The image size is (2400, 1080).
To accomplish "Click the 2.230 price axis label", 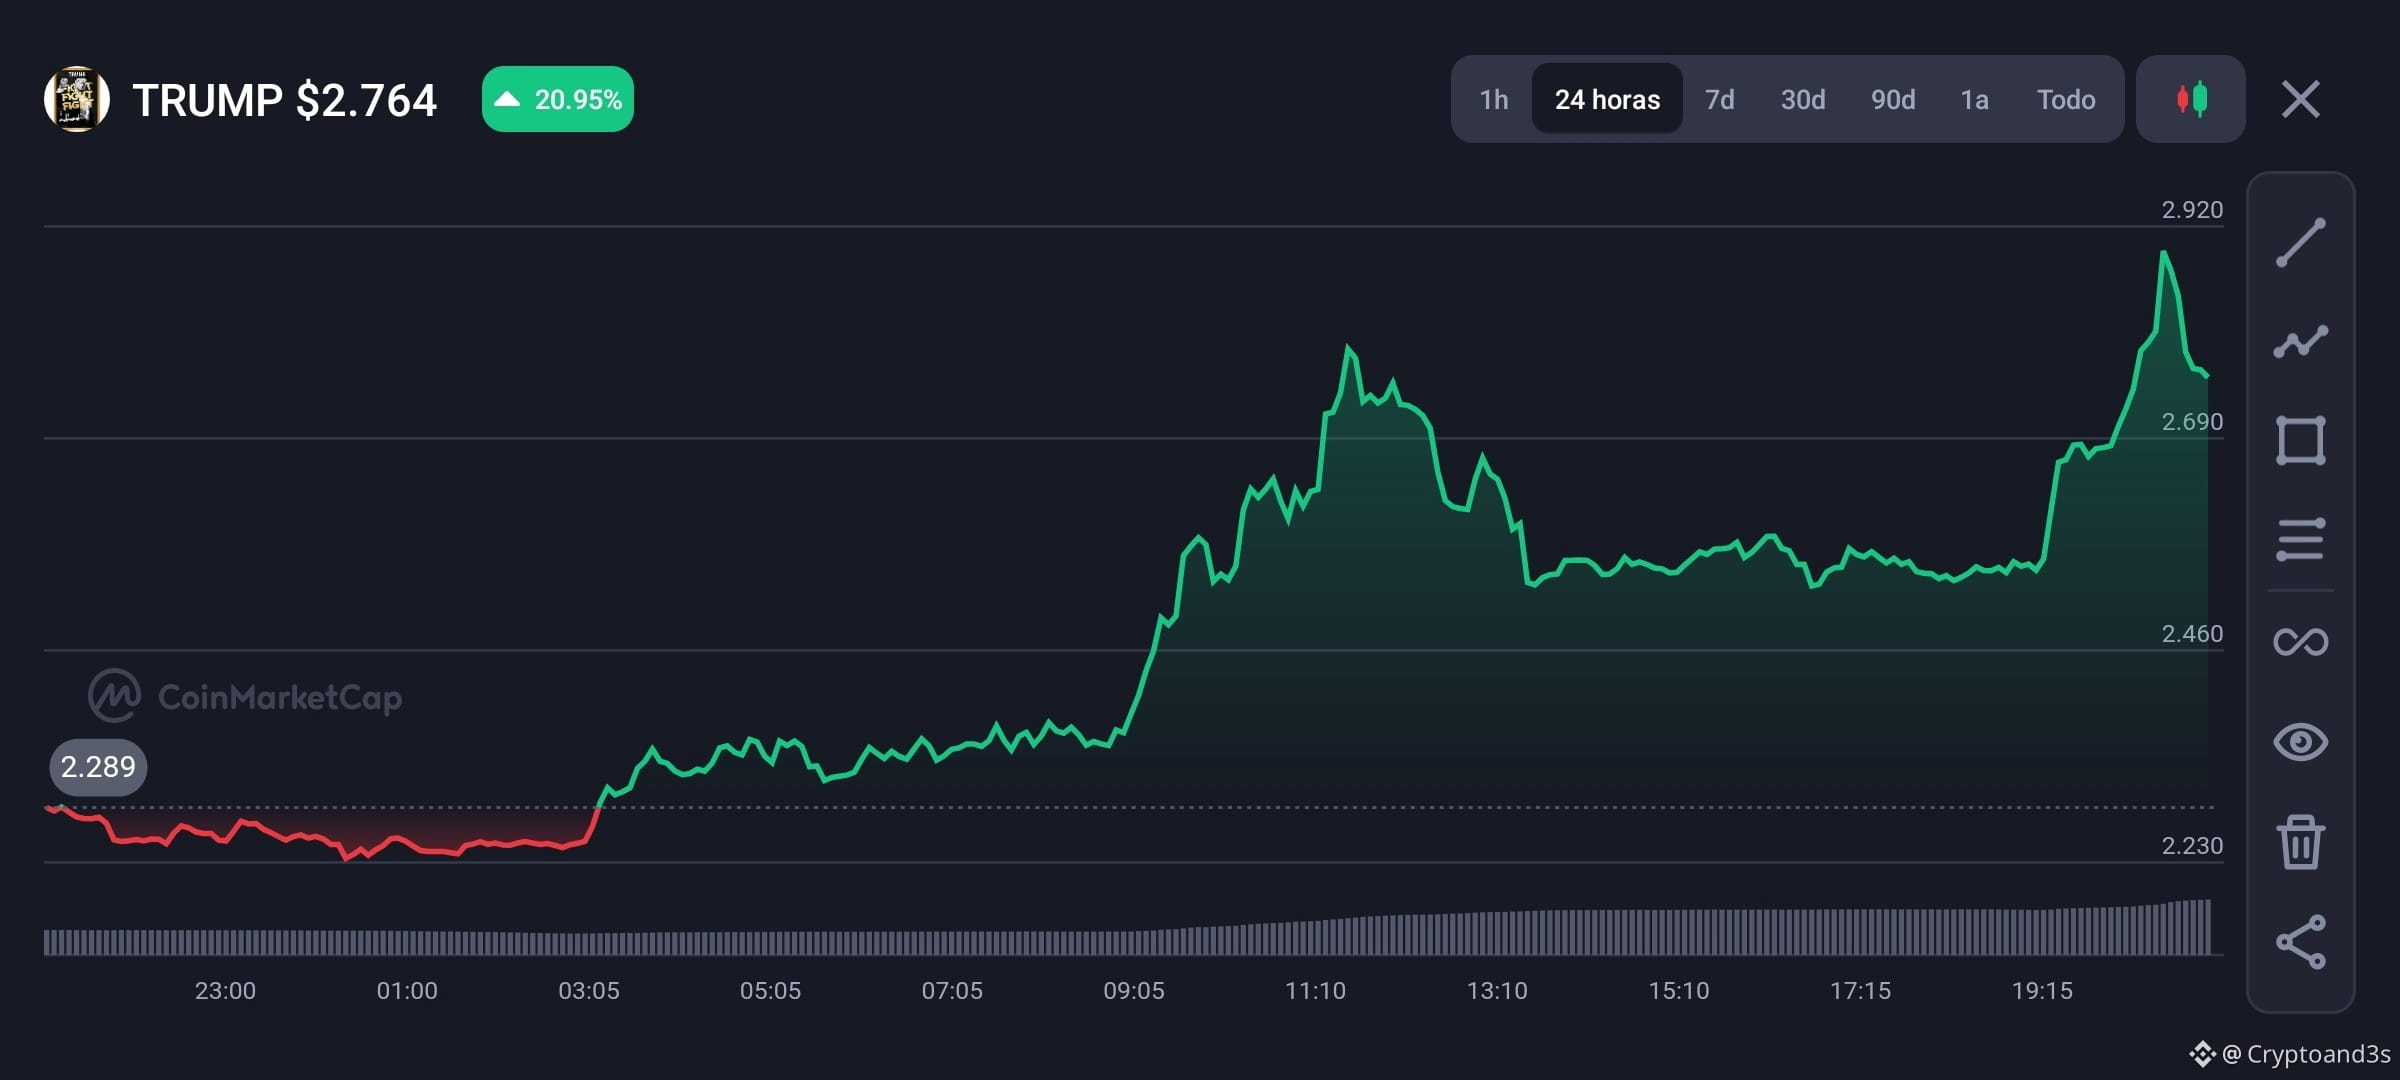I will click(x=2192, y=846).
